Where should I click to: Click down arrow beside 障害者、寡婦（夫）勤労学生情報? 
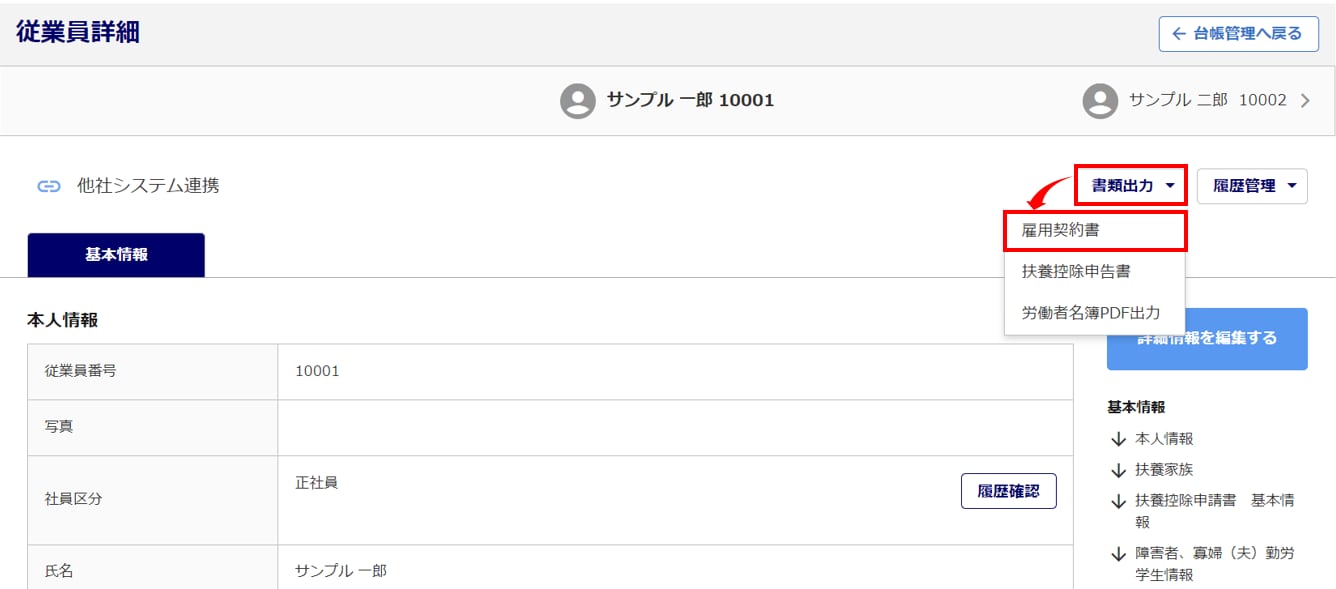click(x=1118, y=554)
